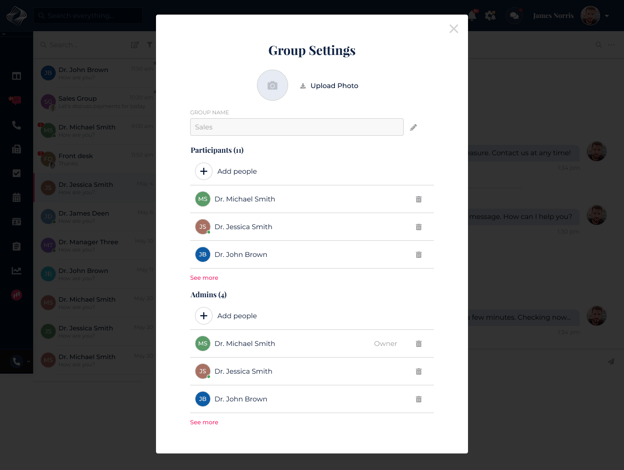Click plus icon to add admins

point(203,316)
